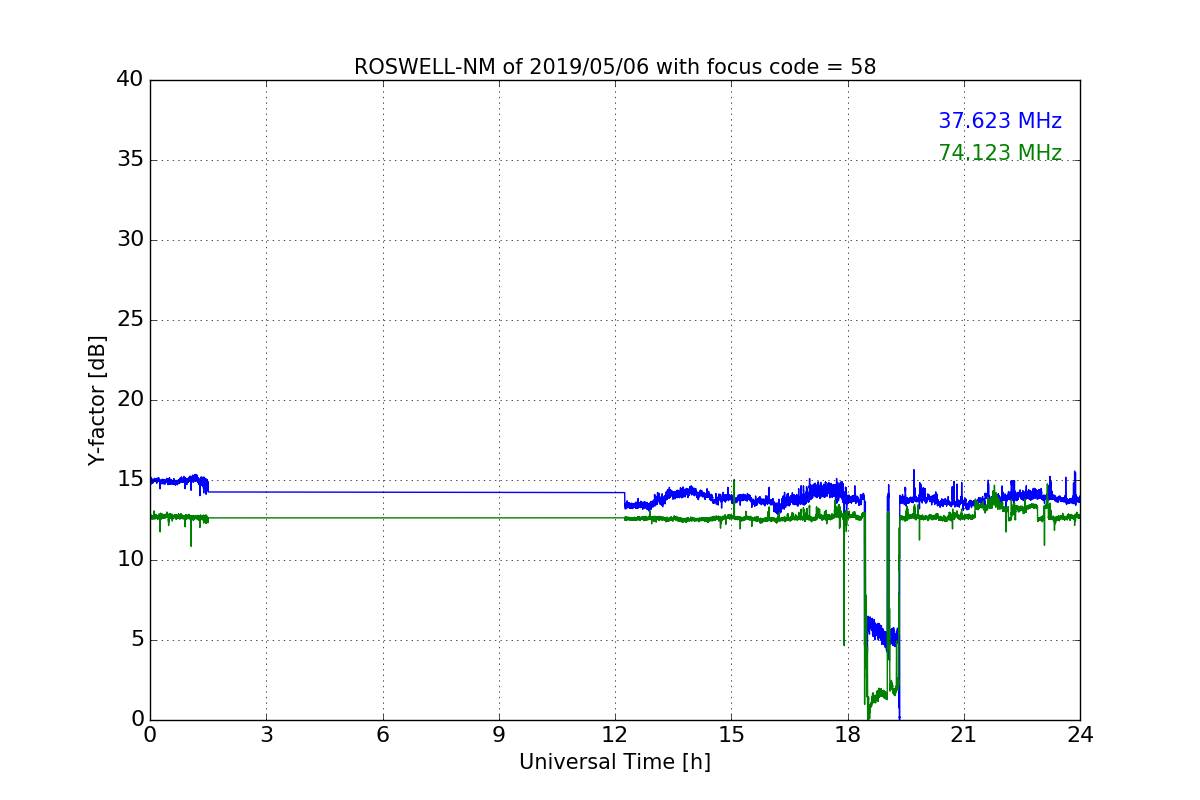Click the plot title 'ROSWELL-NM of 2019/05/06 with focus code = 58'
This screenshot has height=800, width=1200.
point(615,67)
